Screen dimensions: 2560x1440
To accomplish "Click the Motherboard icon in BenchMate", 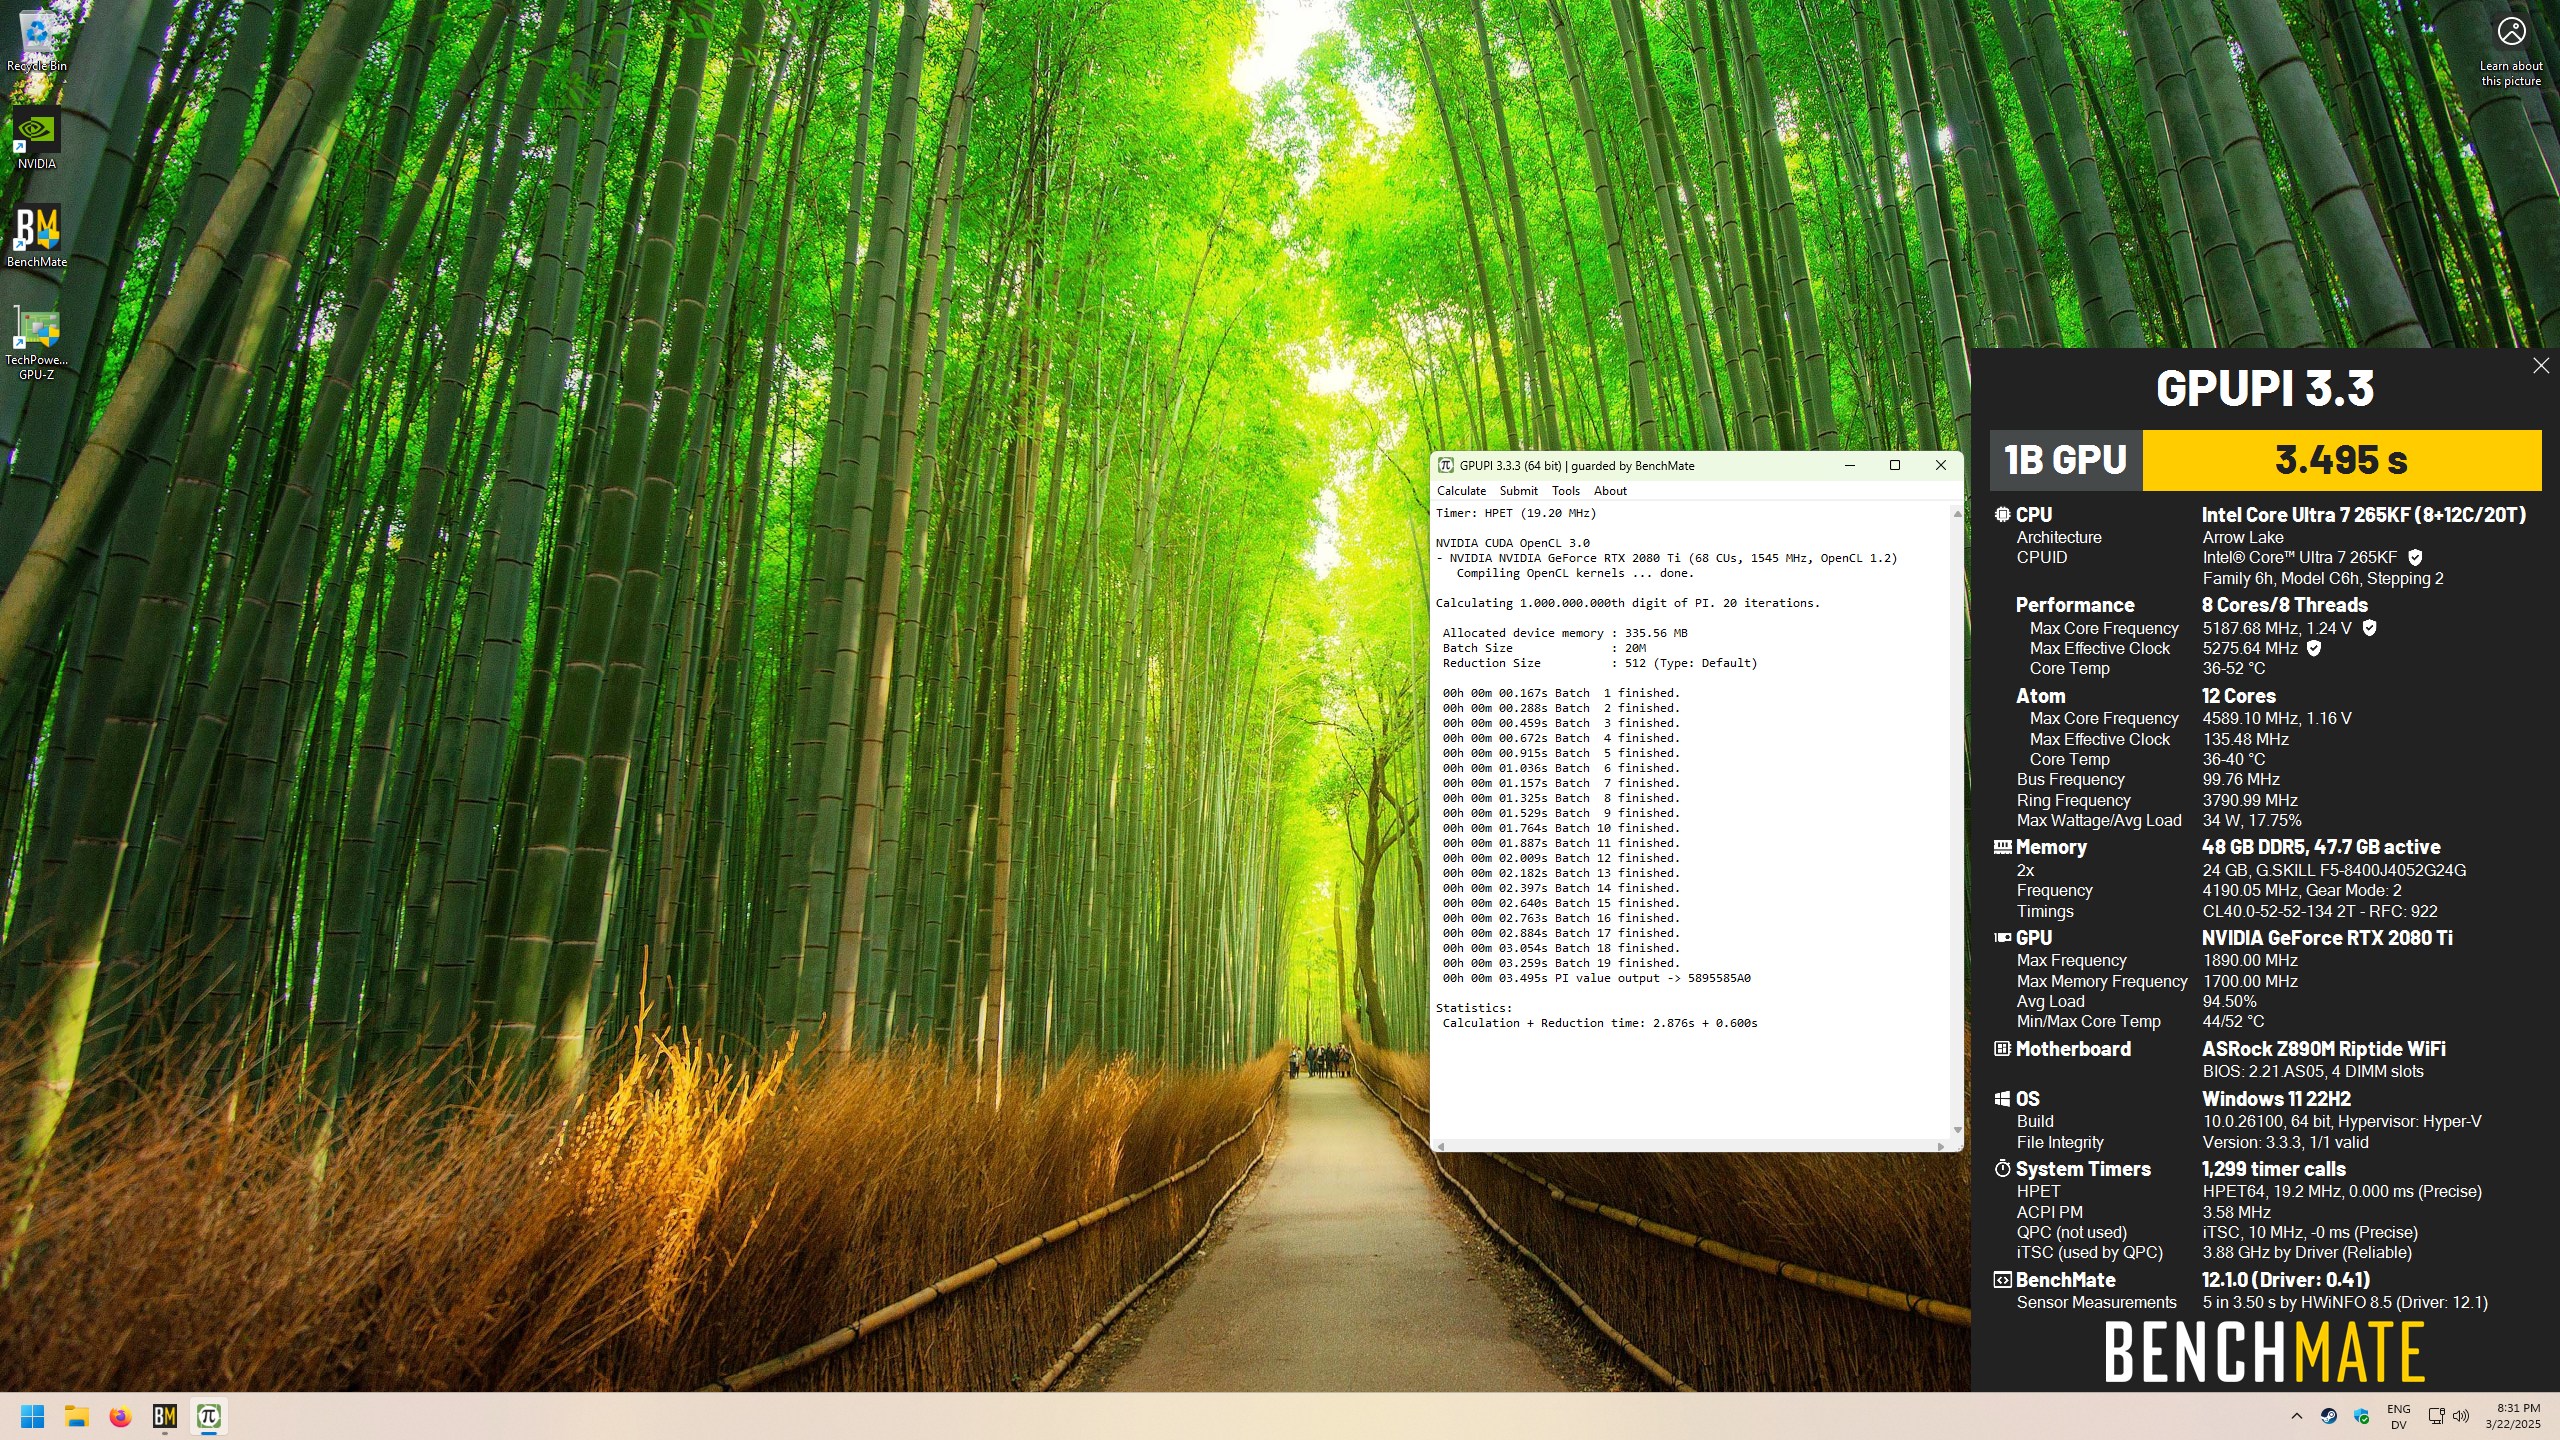I will click(2002, 1049).
